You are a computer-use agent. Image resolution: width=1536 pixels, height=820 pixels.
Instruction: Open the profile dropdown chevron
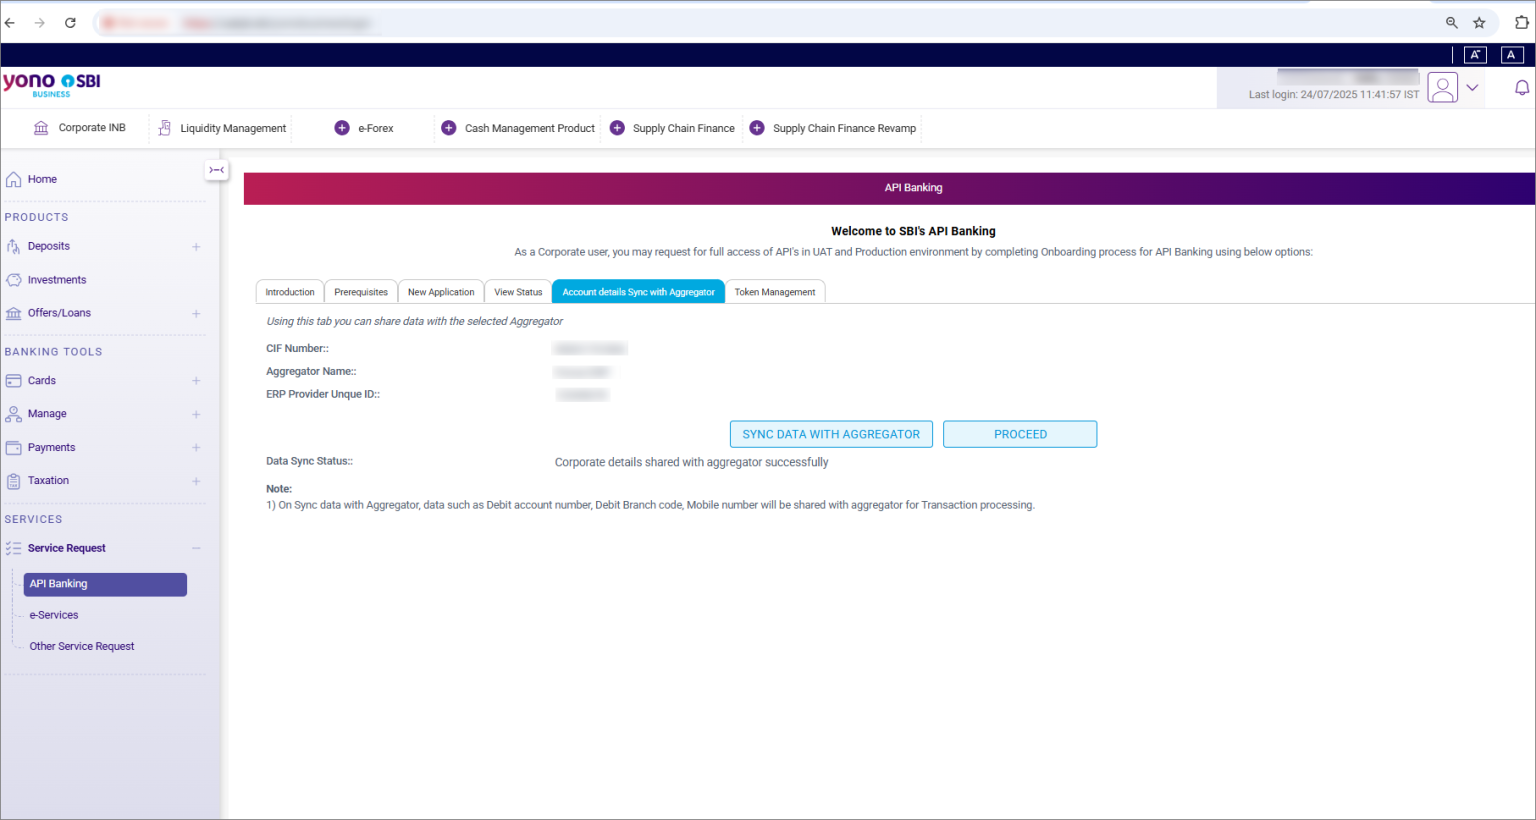1472,87
